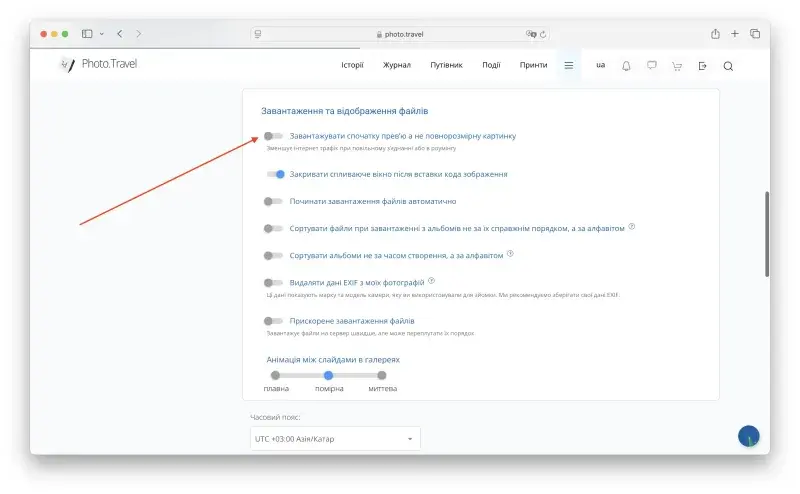Open the Принти menu item

pyautogui.click(x=533, y=65)
